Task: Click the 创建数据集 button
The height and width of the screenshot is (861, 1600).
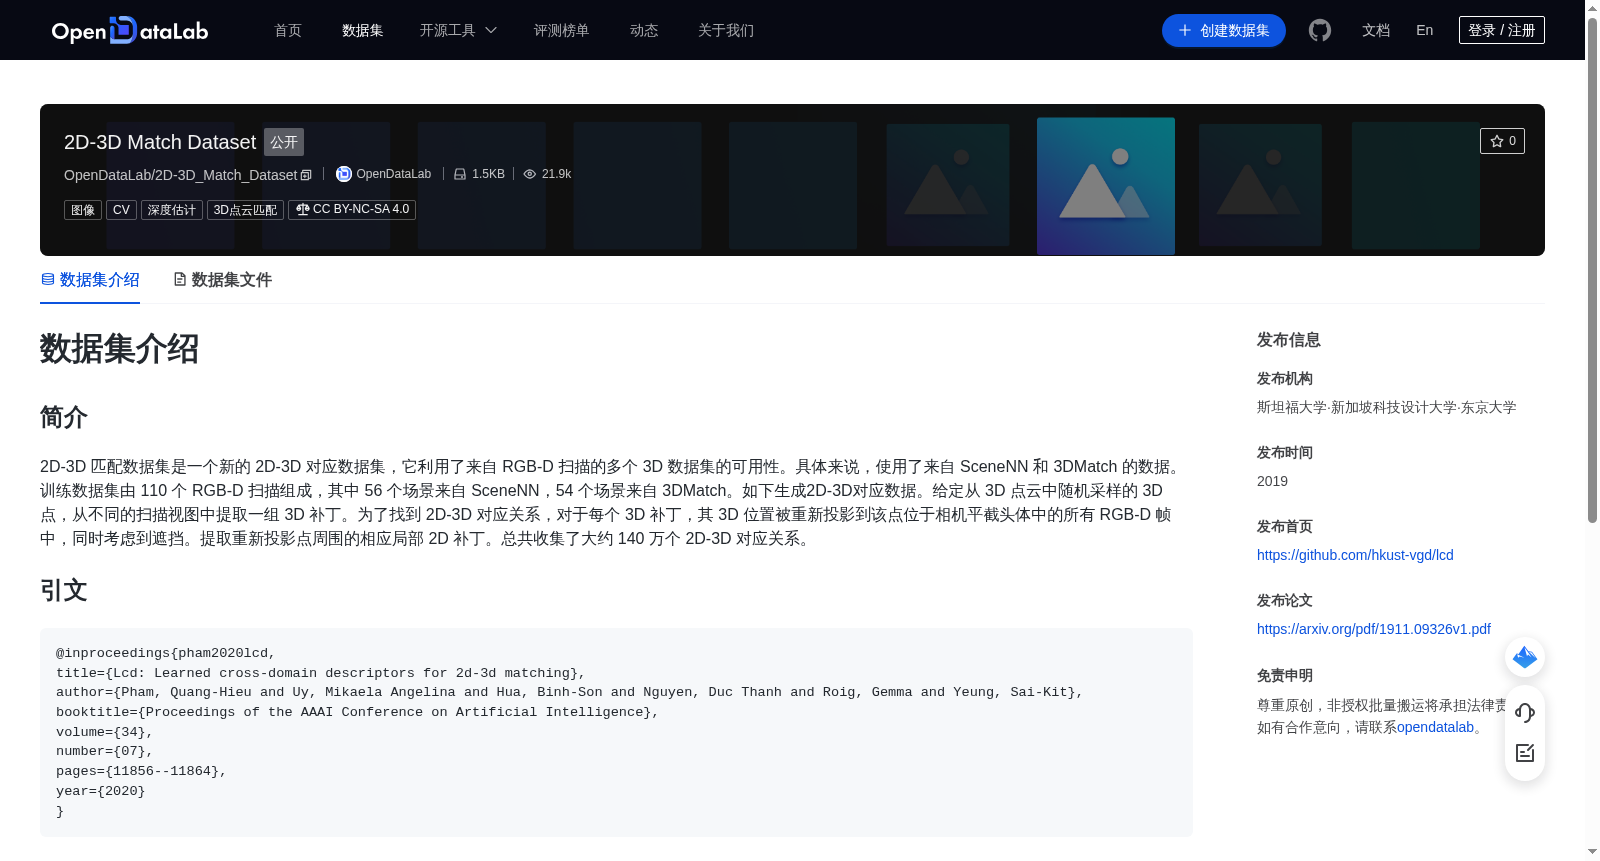Action: click(x=1224, y=30)
